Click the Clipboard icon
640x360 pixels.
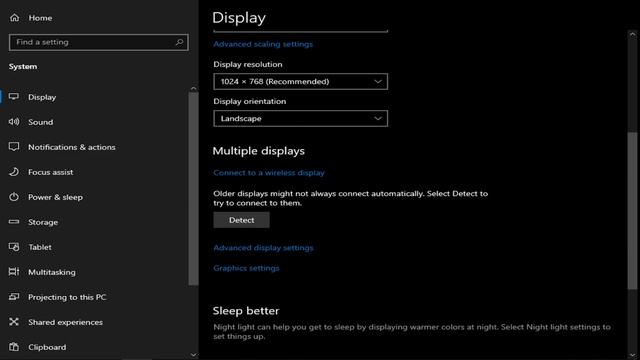pyautogui.click(x=14, y=347)
